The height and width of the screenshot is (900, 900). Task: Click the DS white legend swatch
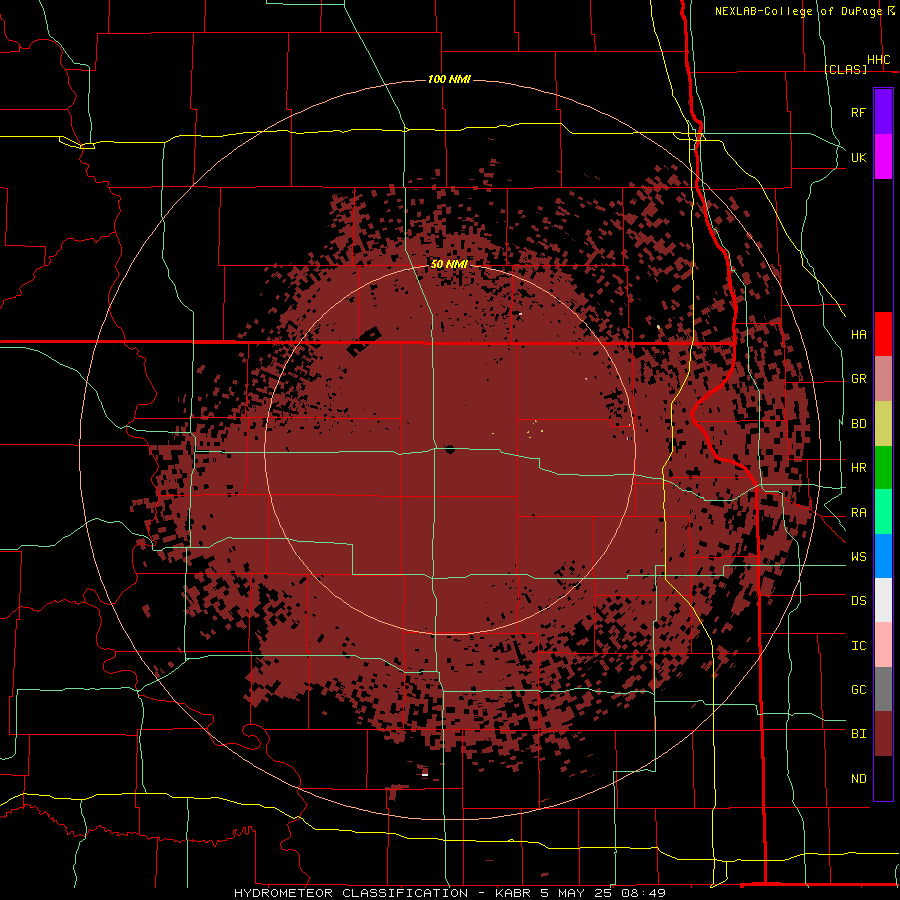pyautogui.click(x=883, y=600)
